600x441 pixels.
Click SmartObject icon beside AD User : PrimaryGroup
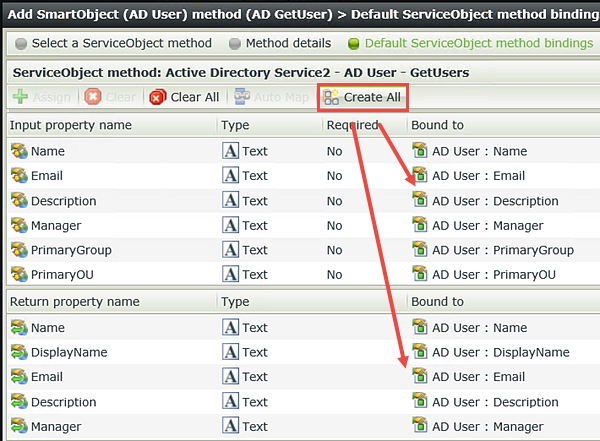click(420, 250)
